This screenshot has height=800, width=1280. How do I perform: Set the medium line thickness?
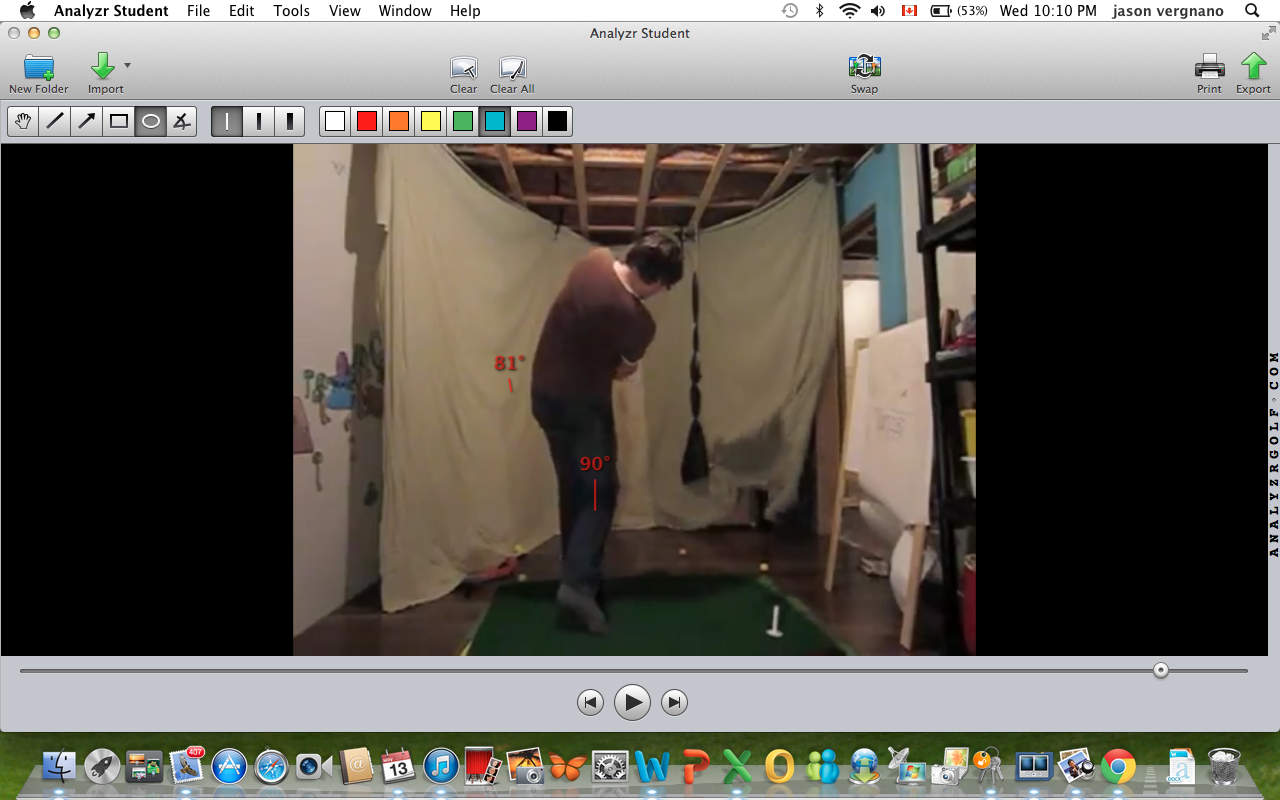coord(259,121)
